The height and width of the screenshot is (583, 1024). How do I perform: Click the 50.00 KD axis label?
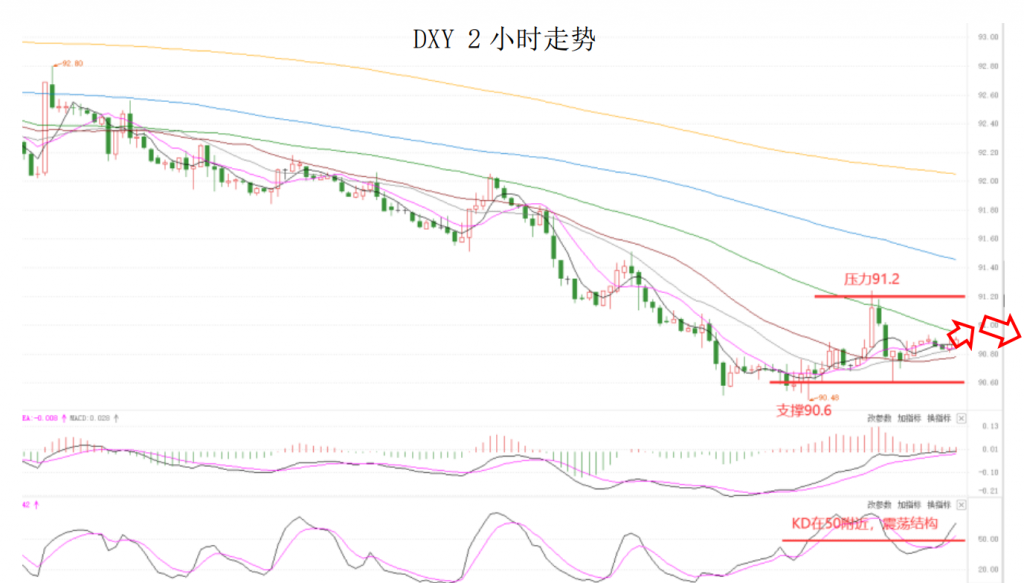(x=987, y=539)
